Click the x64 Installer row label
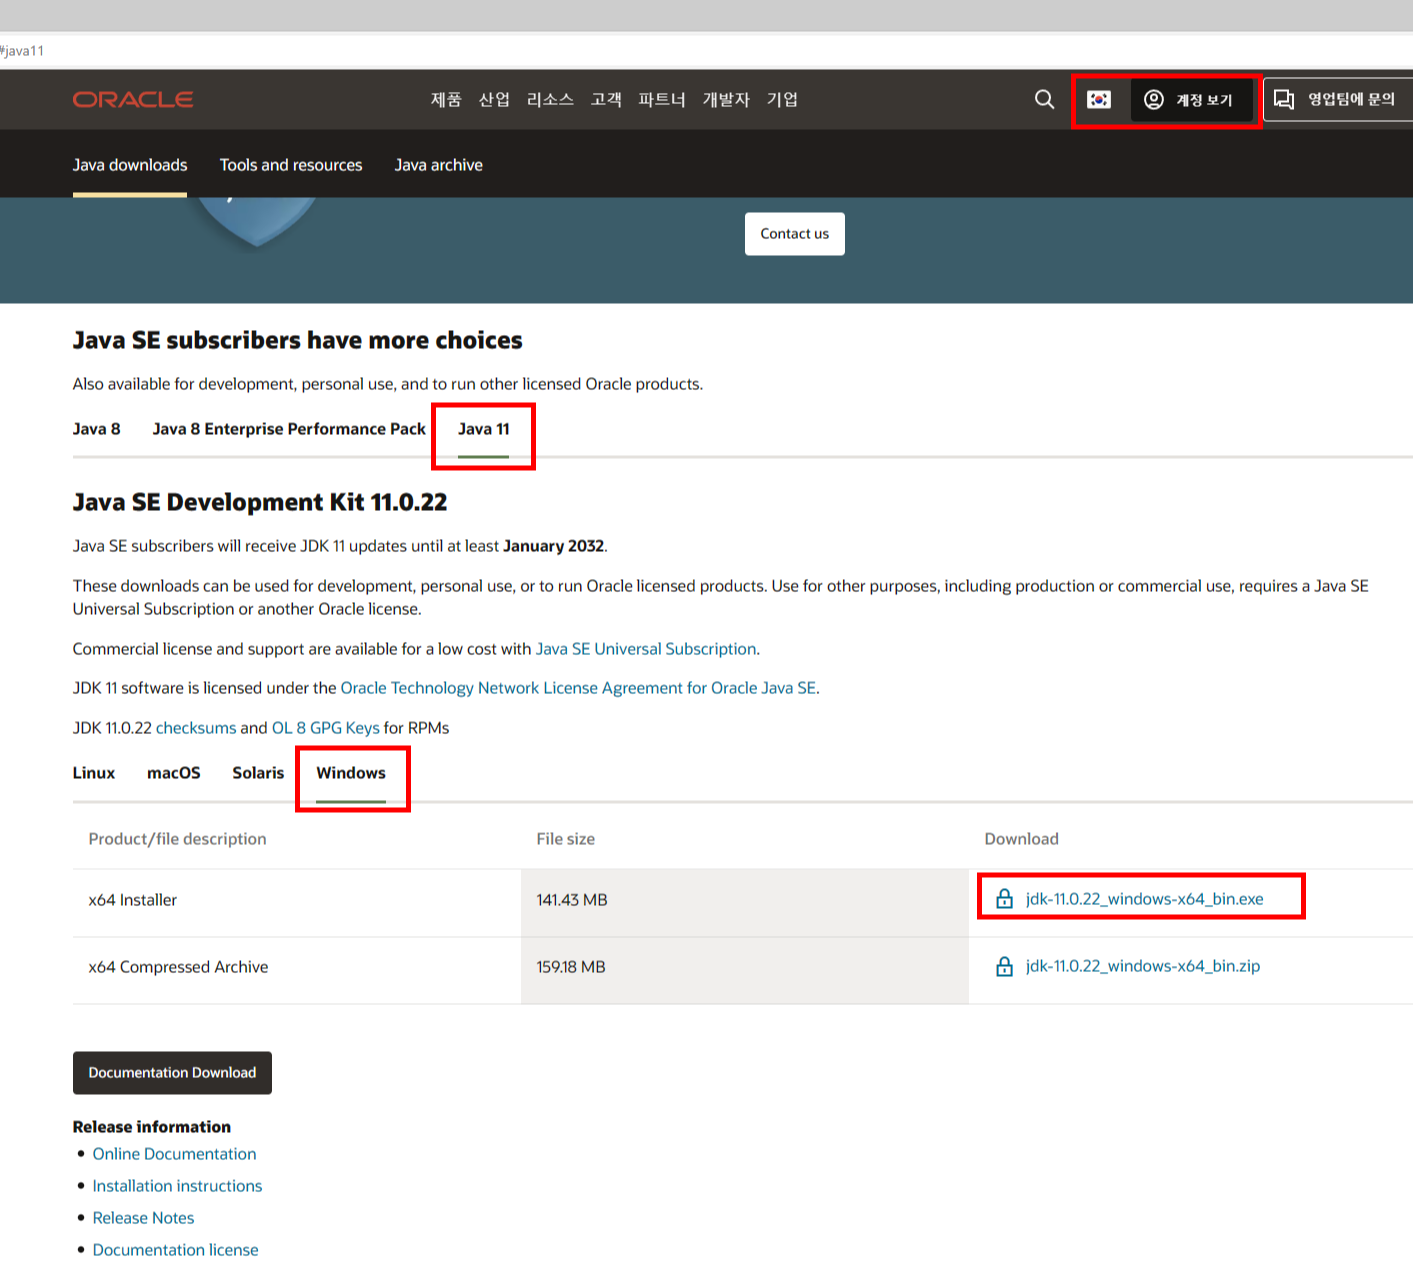 [x=133, y=900]
